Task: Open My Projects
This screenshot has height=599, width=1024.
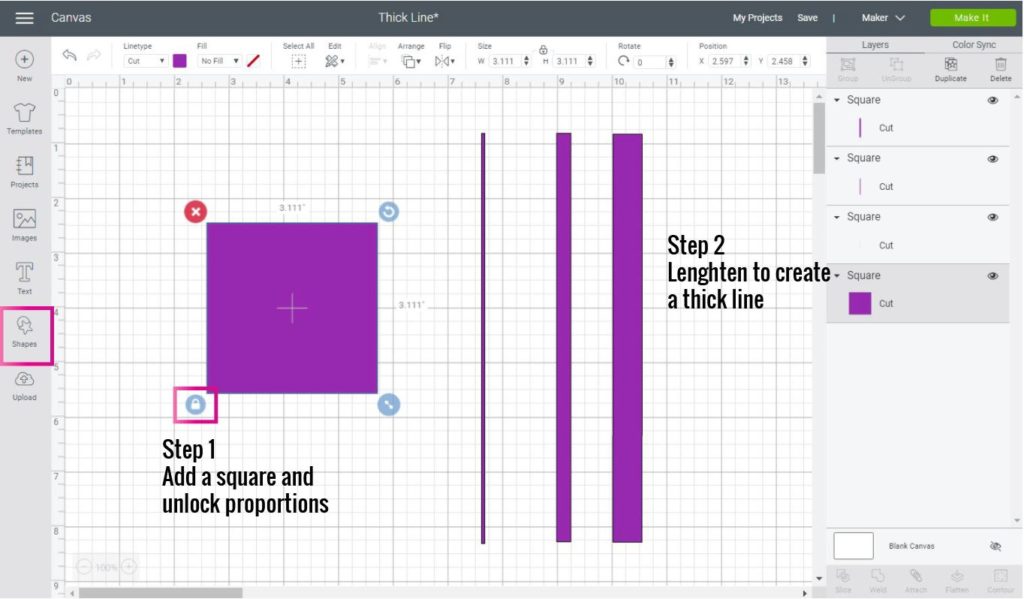Action: coord(757,18)
